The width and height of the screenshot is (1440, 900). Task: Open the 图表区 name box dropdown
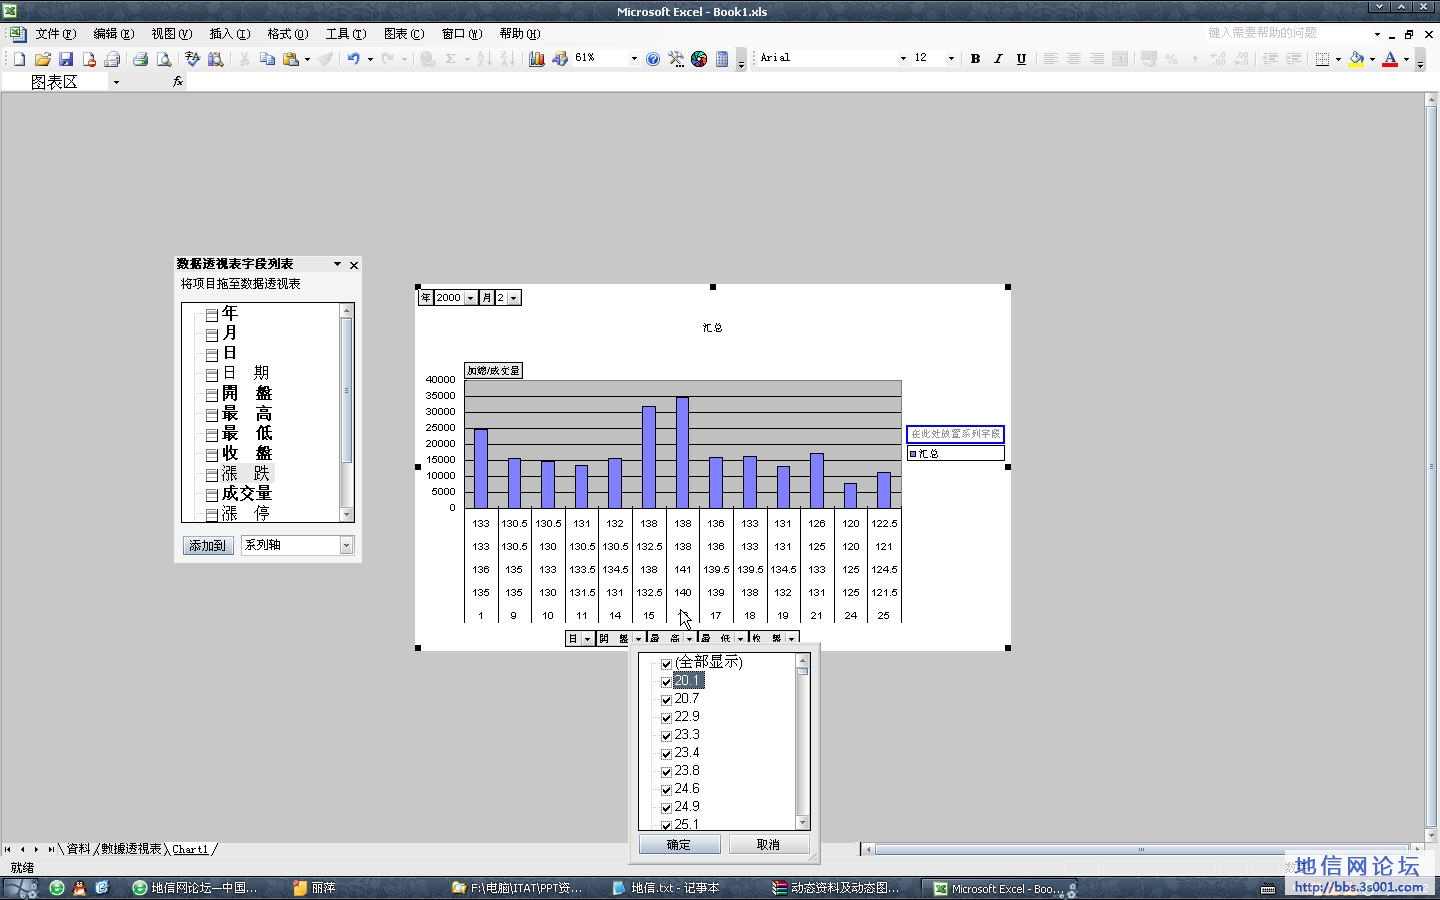tap(116, 82)
